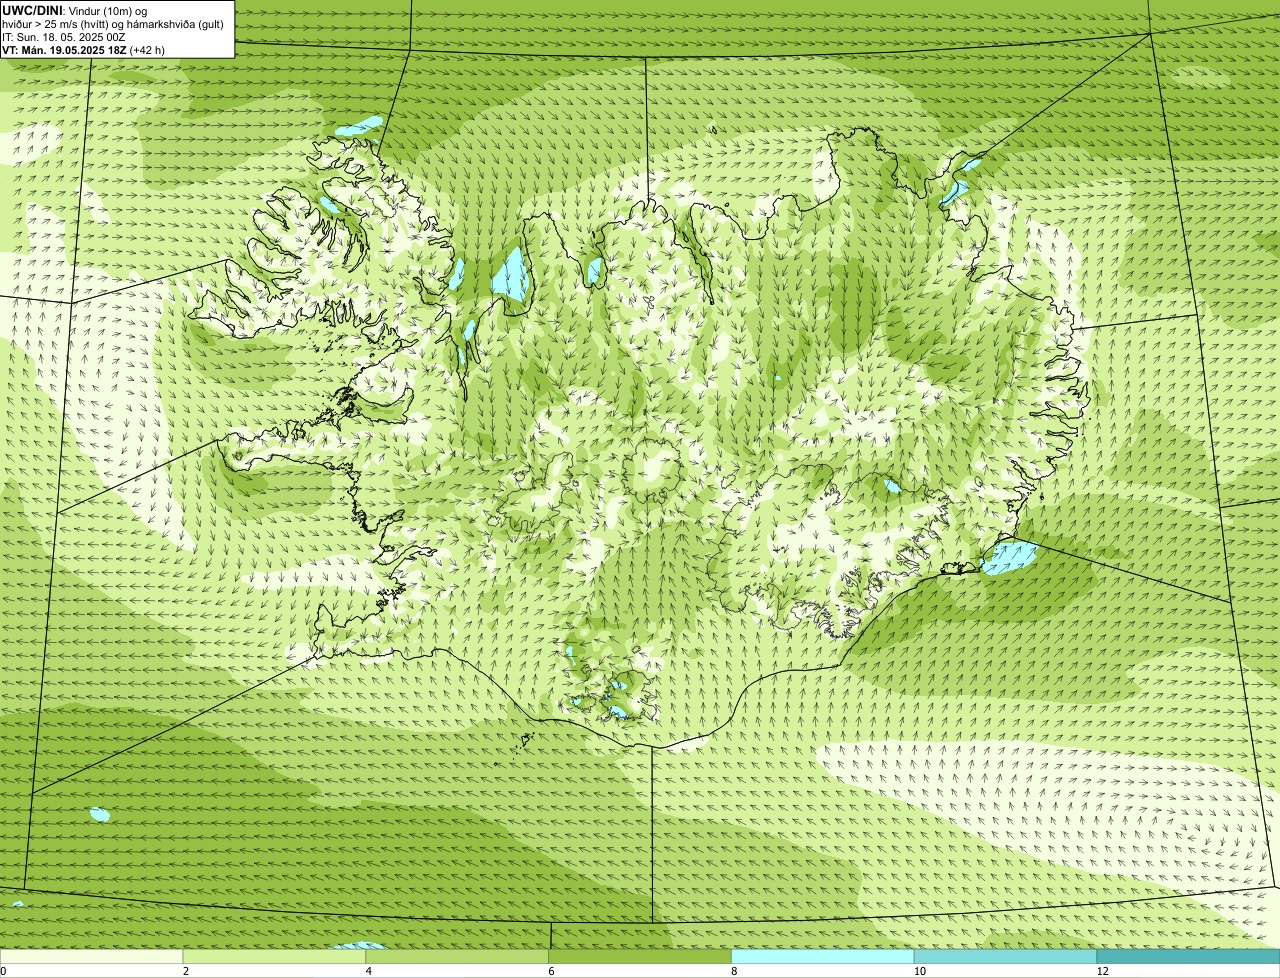Click the legend tick label "0"

tap(4, 971)
